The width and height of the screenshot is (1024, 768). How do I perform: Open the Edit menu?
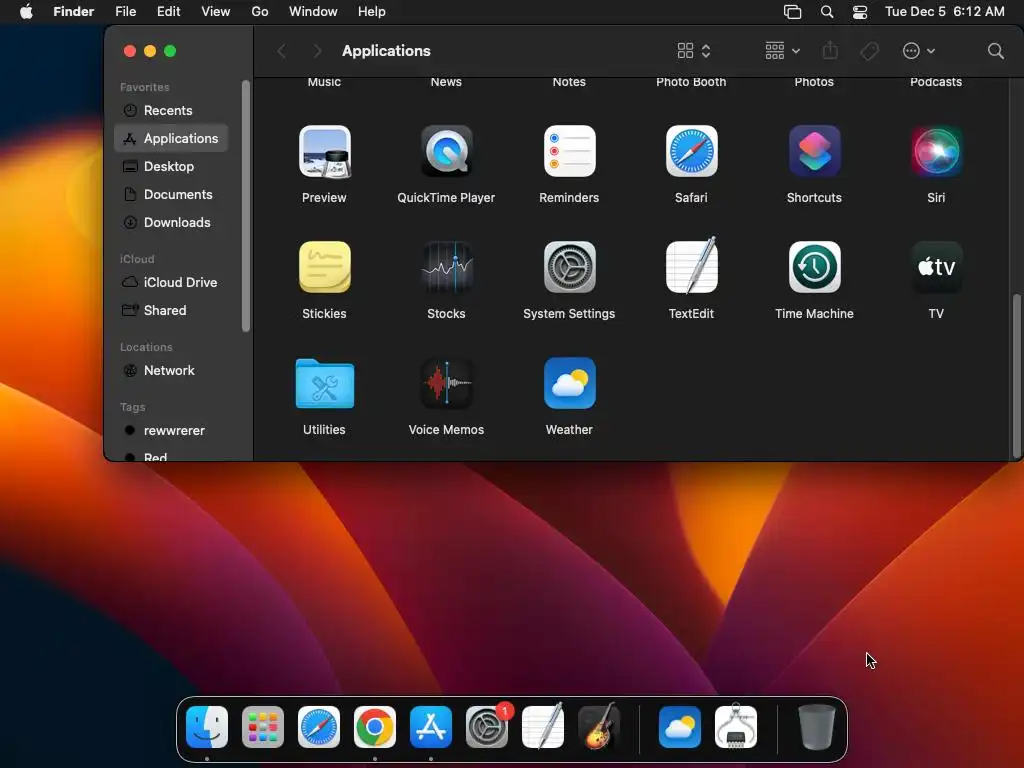(168, 12)
